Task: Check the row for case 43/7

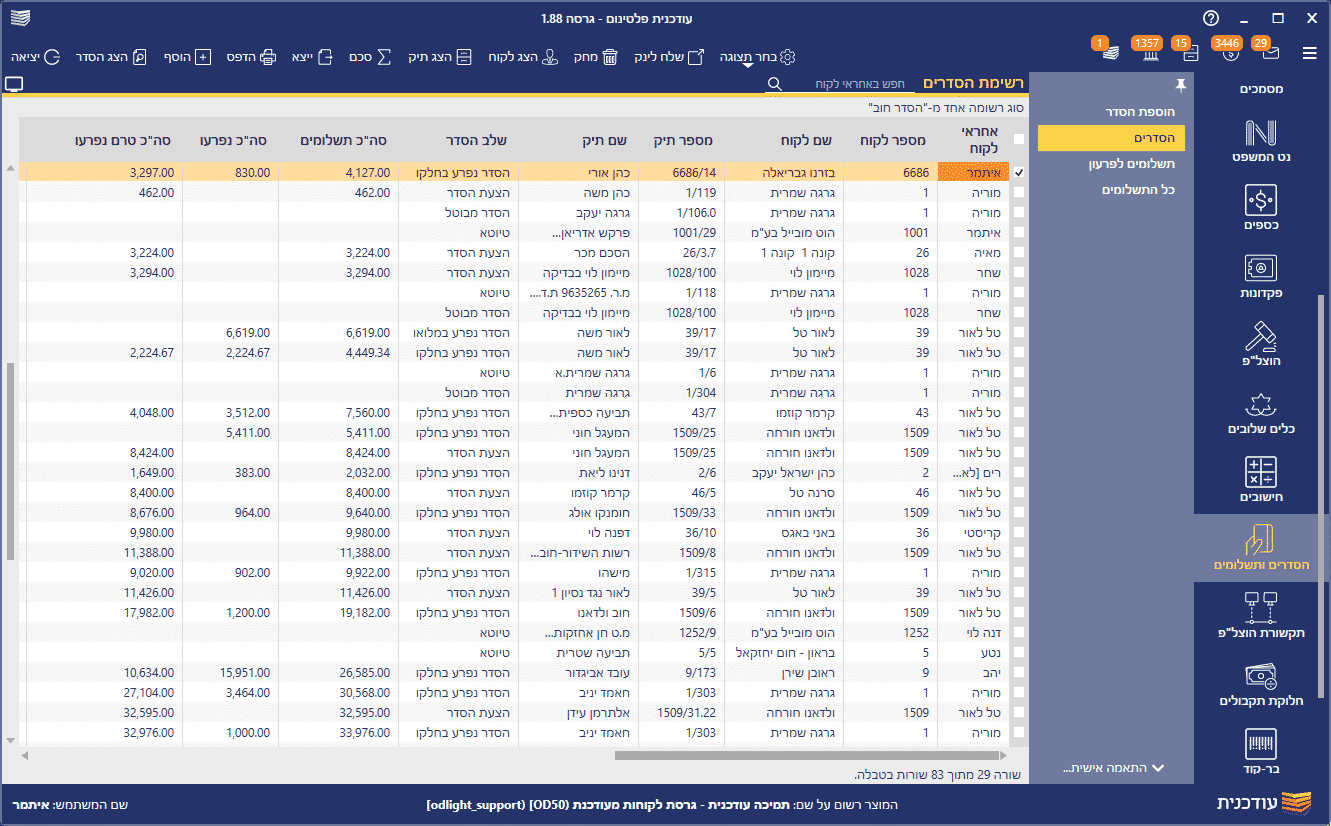Action: [1019, 412]
